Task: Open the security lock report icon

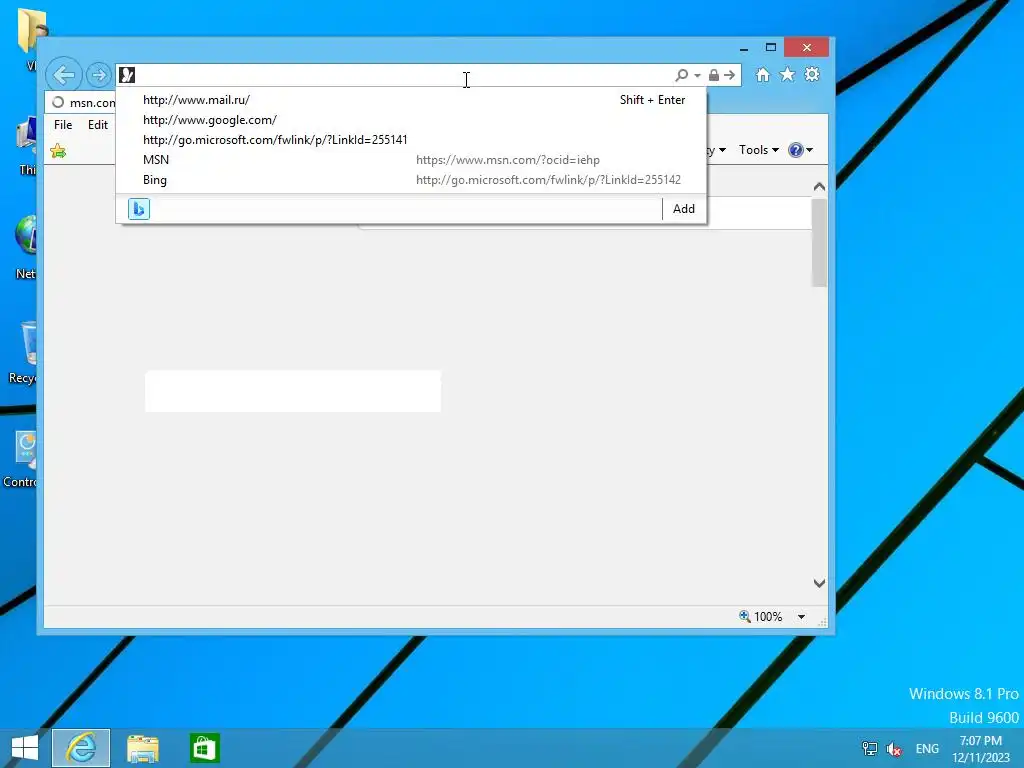Action: [714, 75]
